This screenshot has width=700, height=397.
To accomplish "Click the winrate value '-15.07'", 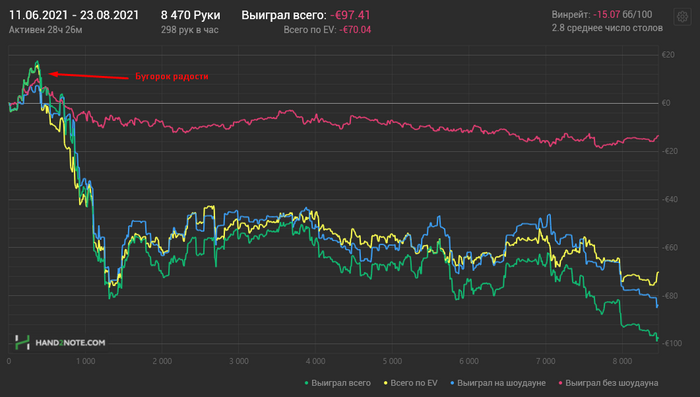I will click(x=606, y=15).
